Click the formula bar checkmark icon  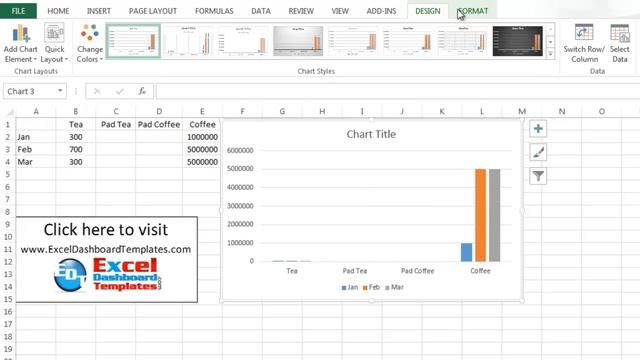tap(120, 91)
